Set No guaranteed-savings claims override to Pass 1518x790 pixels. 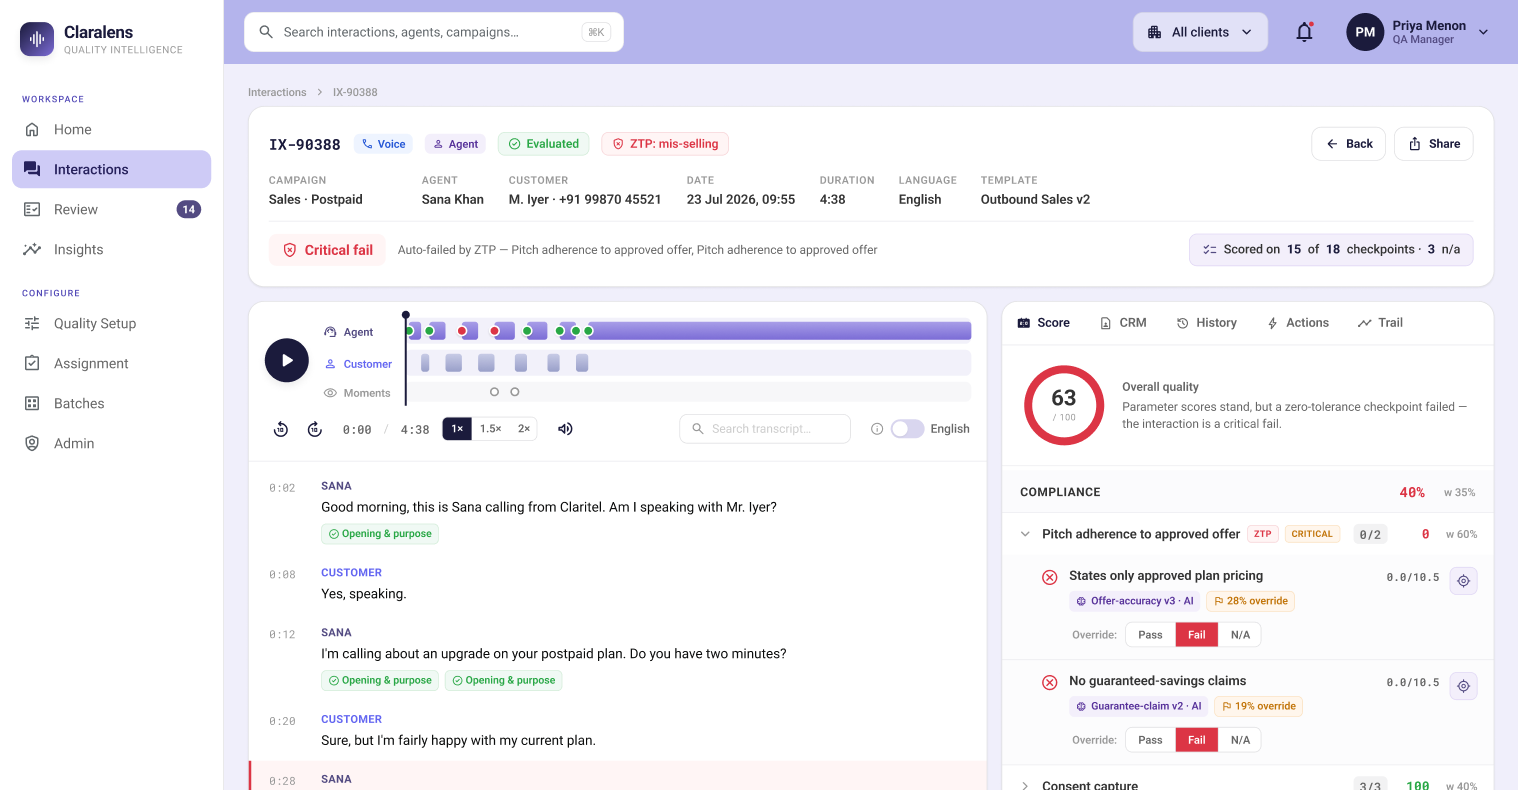point(1150,740)
